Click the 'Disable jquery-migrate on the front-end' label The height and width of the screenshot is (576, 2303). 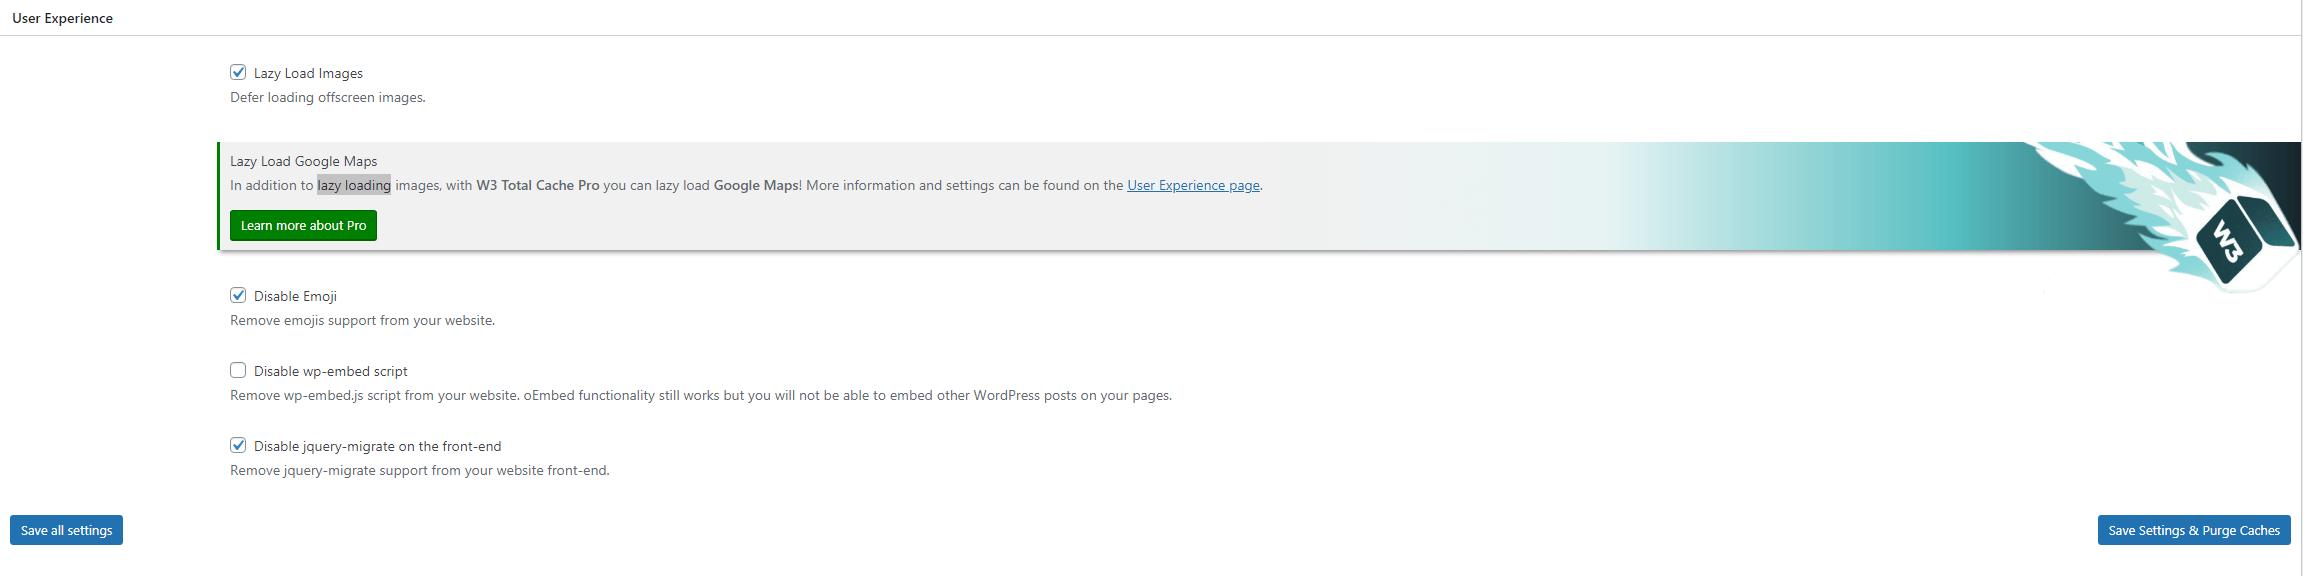point(377,446)
